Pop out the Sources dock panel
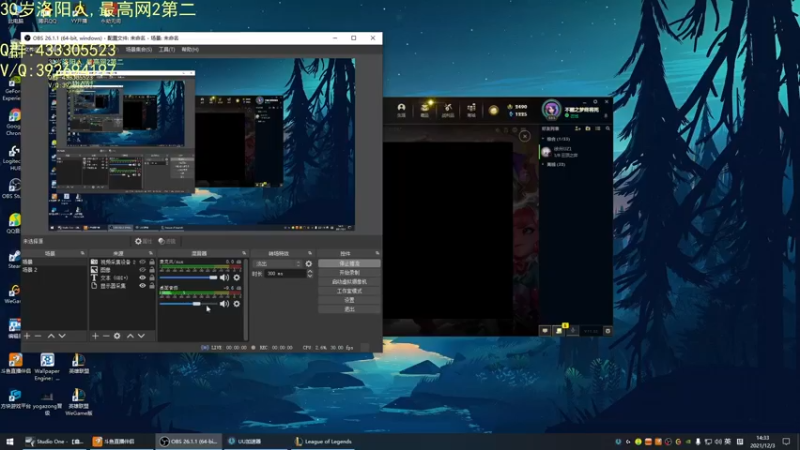Image resolution: width=800 pixels, height=450 pixels. click(151, 253)
